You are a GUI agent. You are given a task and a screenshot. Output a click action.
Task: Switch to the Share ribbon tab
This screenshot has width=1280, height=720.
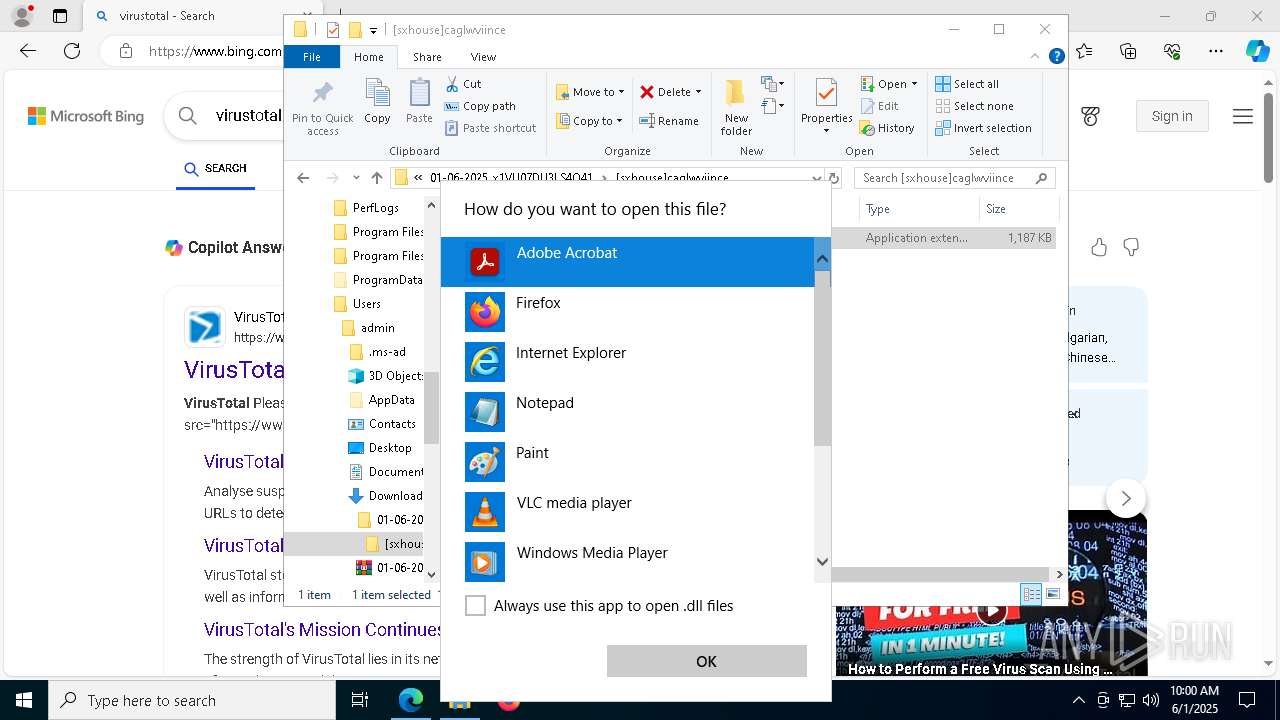click(427, 57)
